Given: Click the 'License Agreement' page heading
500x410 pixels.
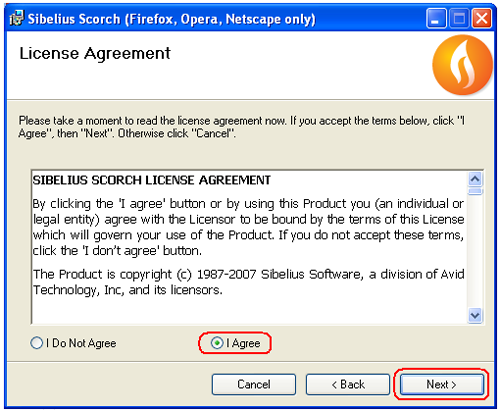Looking at the screenshot, I should click(95, 54).
